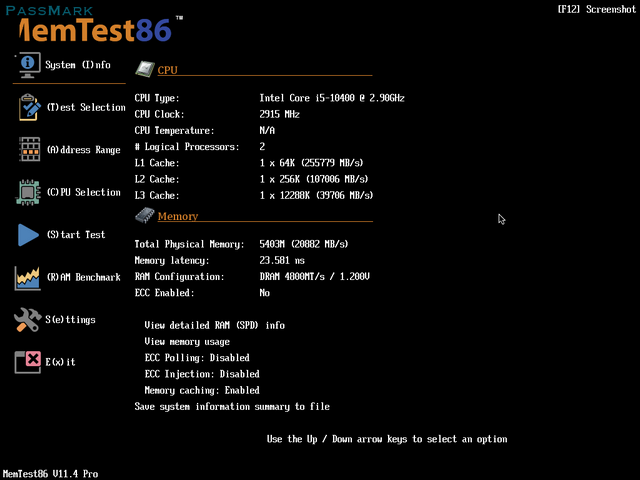Click the L3 Cache value 1 x 12288K
This screenshot has width=640, height=480.
pos(316,196)
